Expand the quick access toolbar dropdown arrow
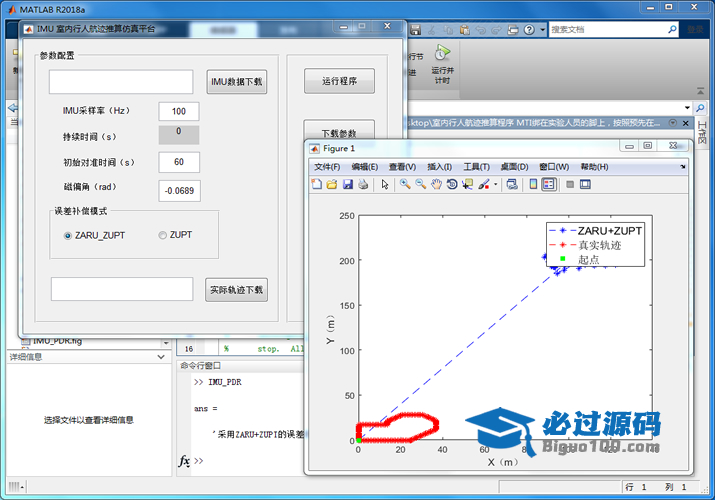This screenshot has width=715, height=500. (542, 30)
